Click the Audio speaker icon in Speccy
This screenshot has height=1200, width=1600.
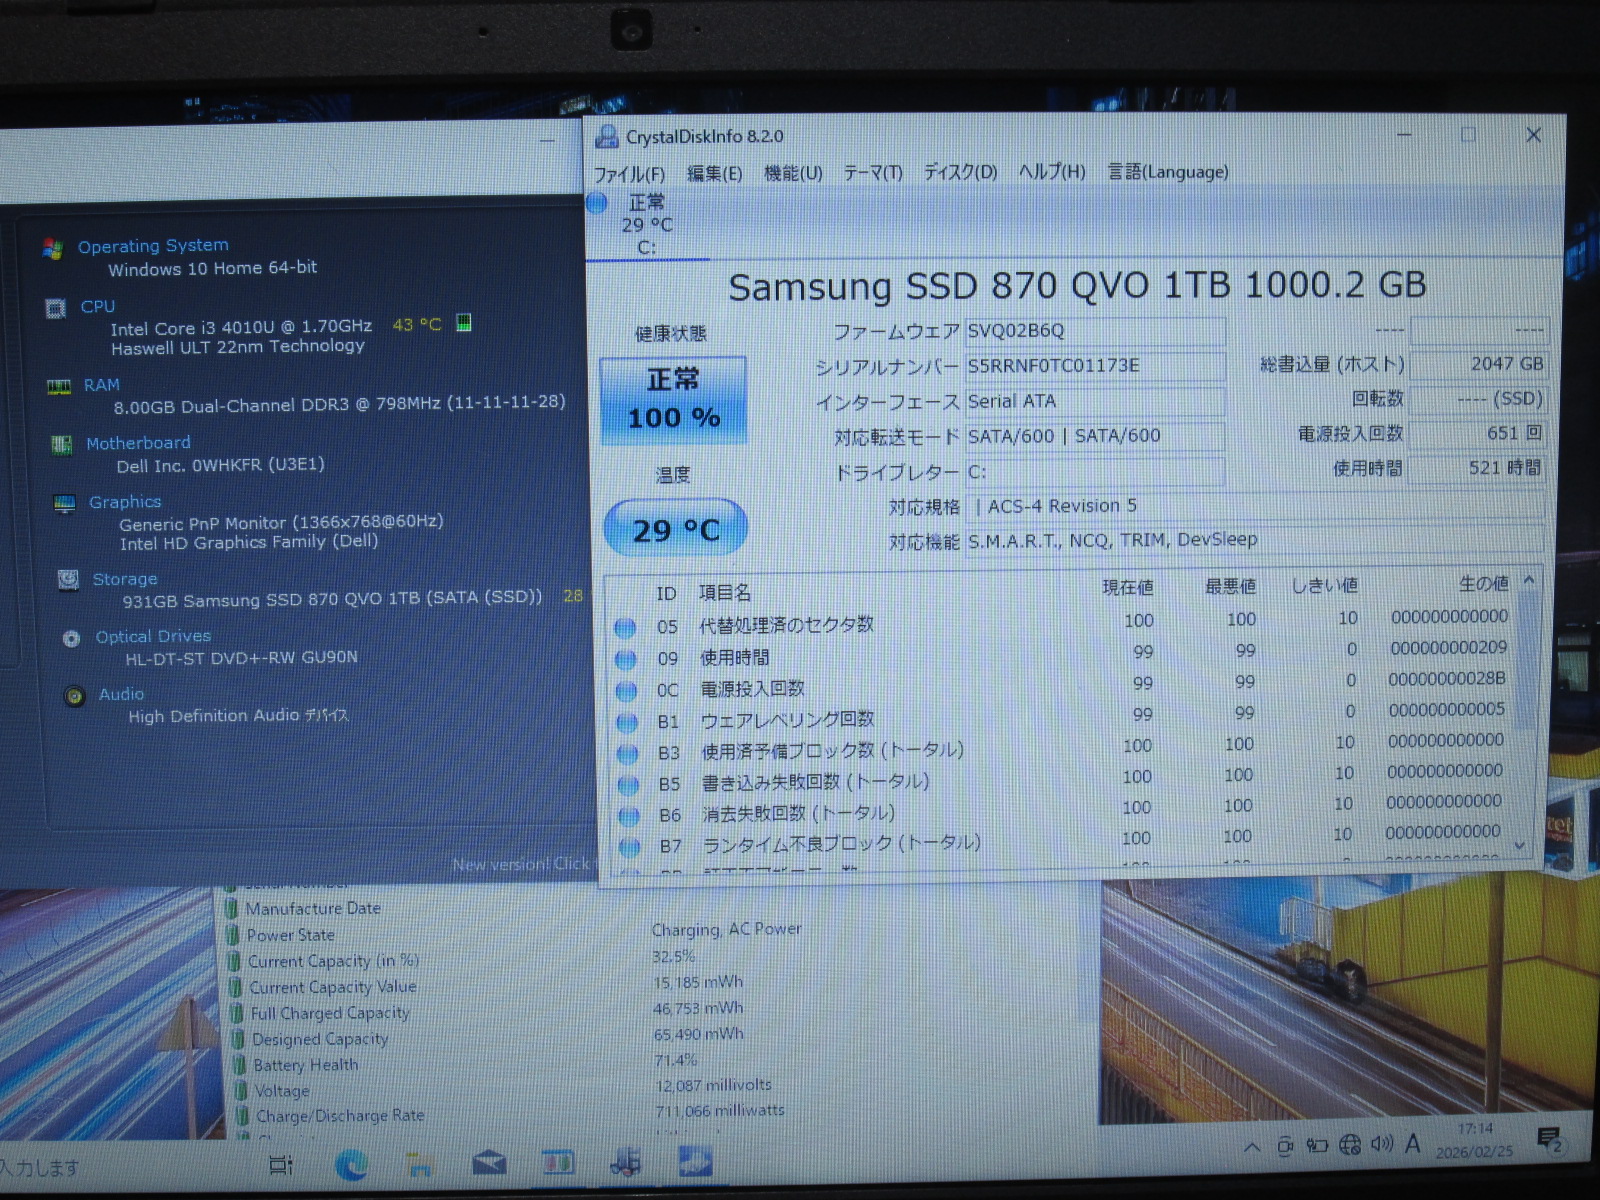(x=74, y=696)
